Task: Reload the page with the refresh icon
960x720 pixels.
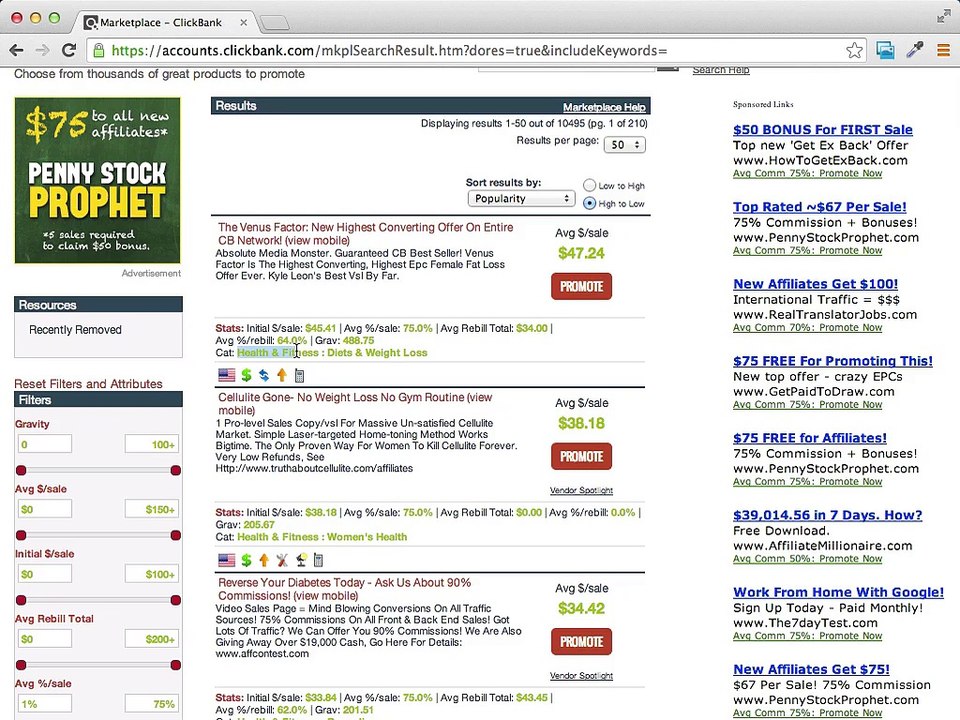Action: pyautogui.click(x=69, y=50)
